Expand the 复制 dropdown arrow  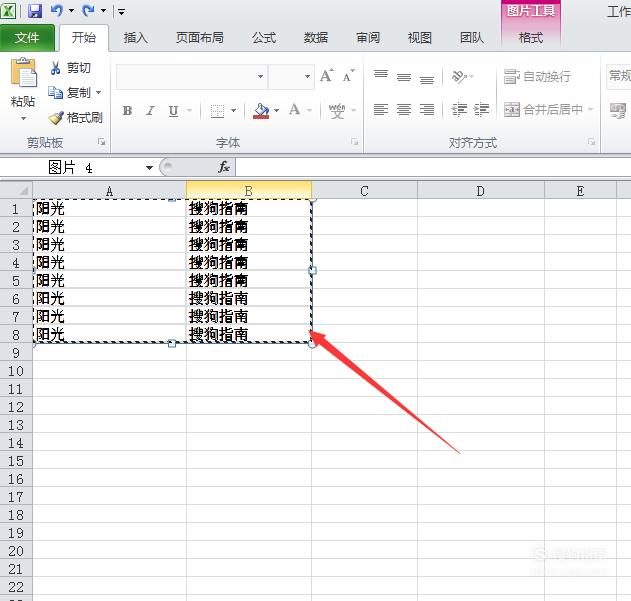point(99,93)
